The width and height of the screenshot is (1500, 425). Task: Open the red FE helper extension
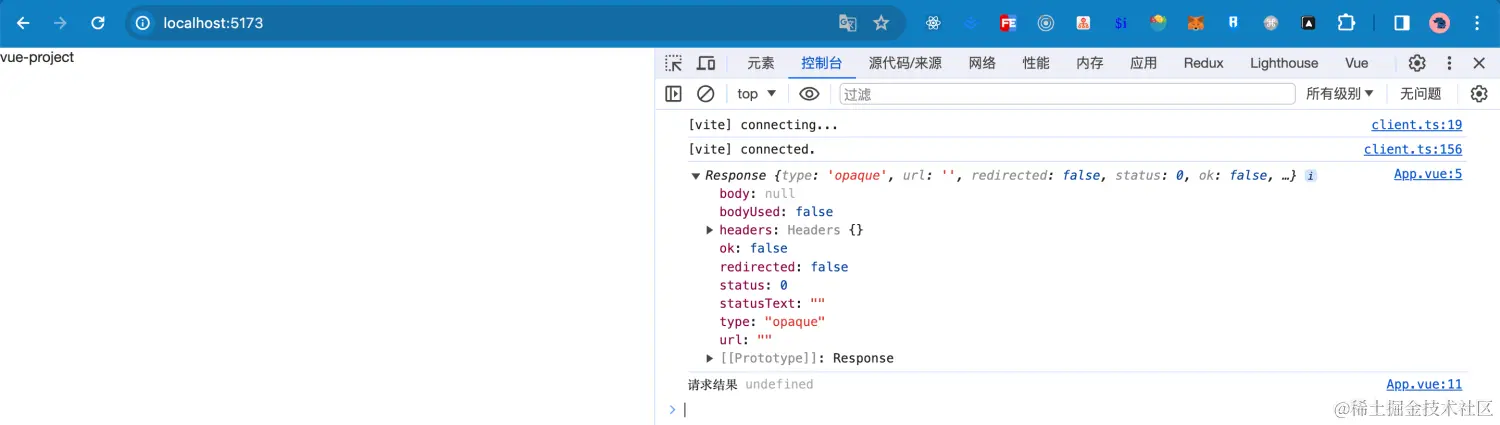pyautogui.click(x=1008, y=23)
